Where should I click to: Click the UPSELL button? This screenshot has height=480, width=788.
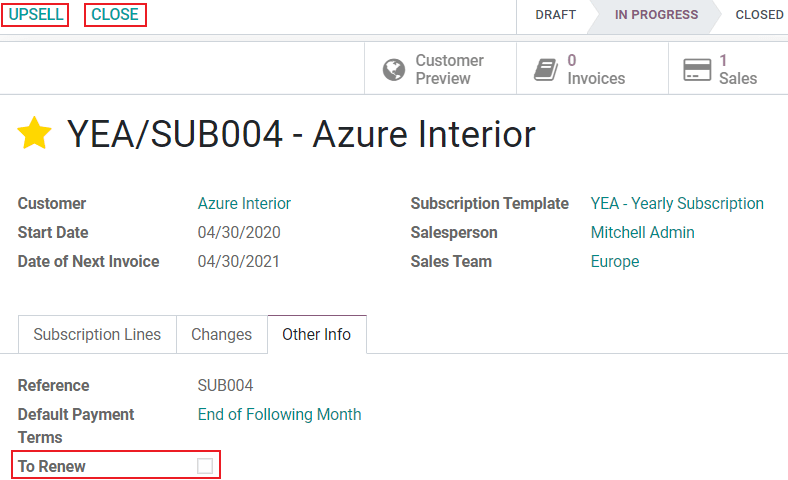pyautogui.click(x=35, y=15)
